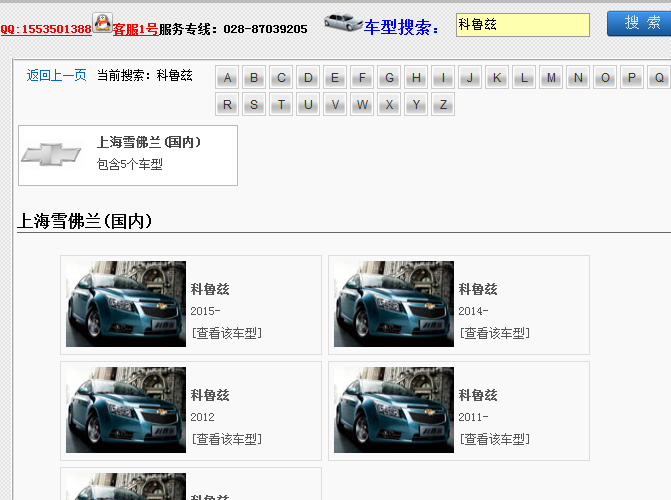The height and width of the screenshot is (500, 671).
Task: Filter brands by letter Y
Action: [x=416, y=104]
